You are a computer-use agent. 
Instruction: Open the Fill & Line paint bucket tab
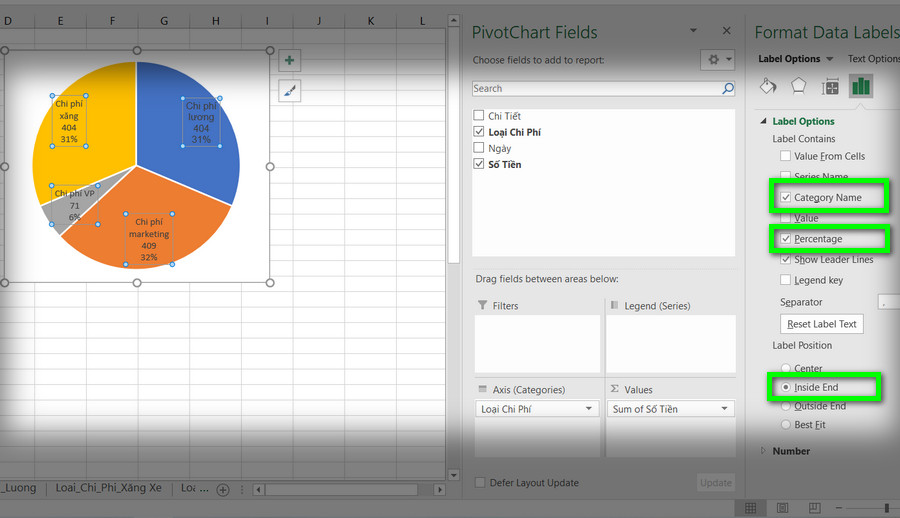click(x=768, y=87)
